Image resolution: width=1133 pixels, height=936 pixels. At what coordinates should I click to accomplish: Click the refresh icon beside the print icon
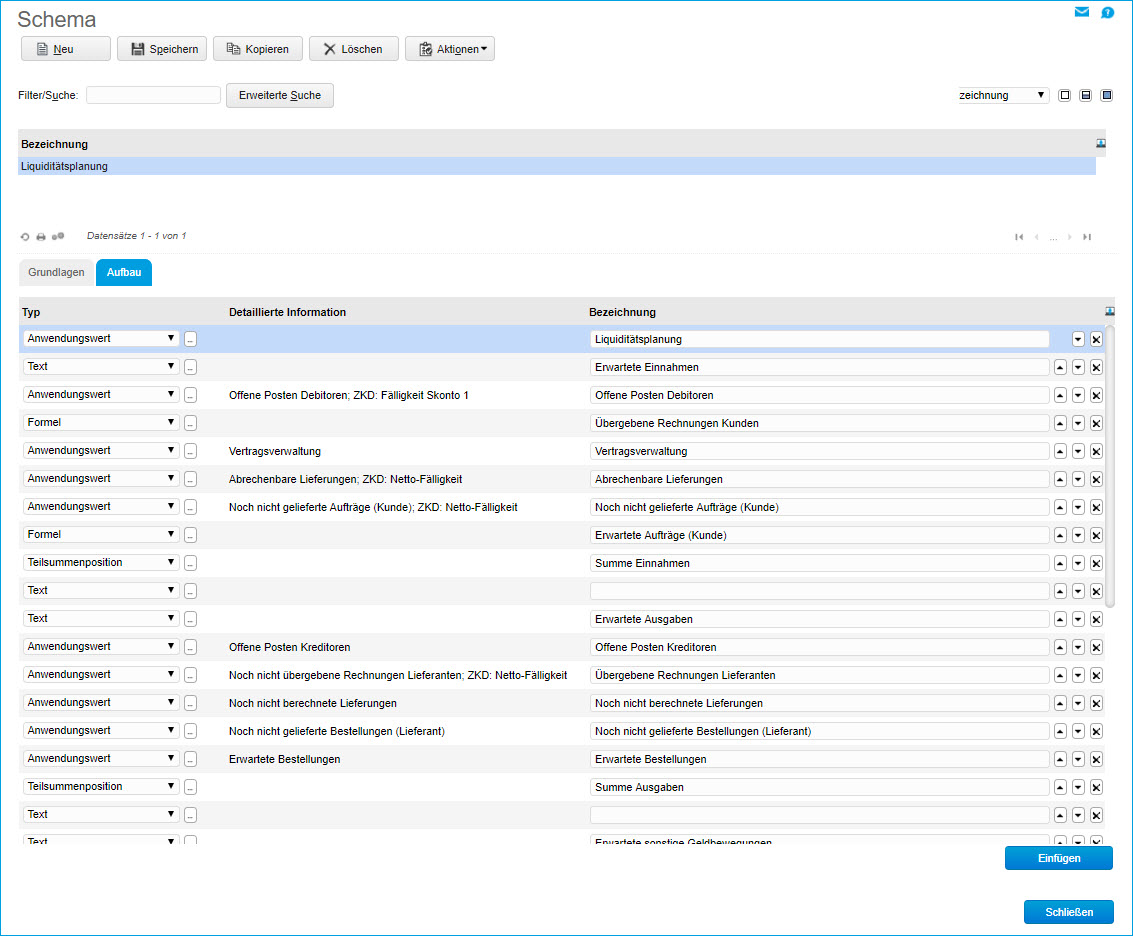(25, 237)
